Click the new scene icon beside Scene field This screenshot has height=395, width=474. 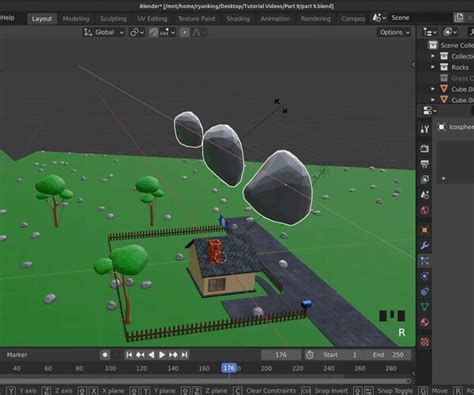click(x=459, y=18)
